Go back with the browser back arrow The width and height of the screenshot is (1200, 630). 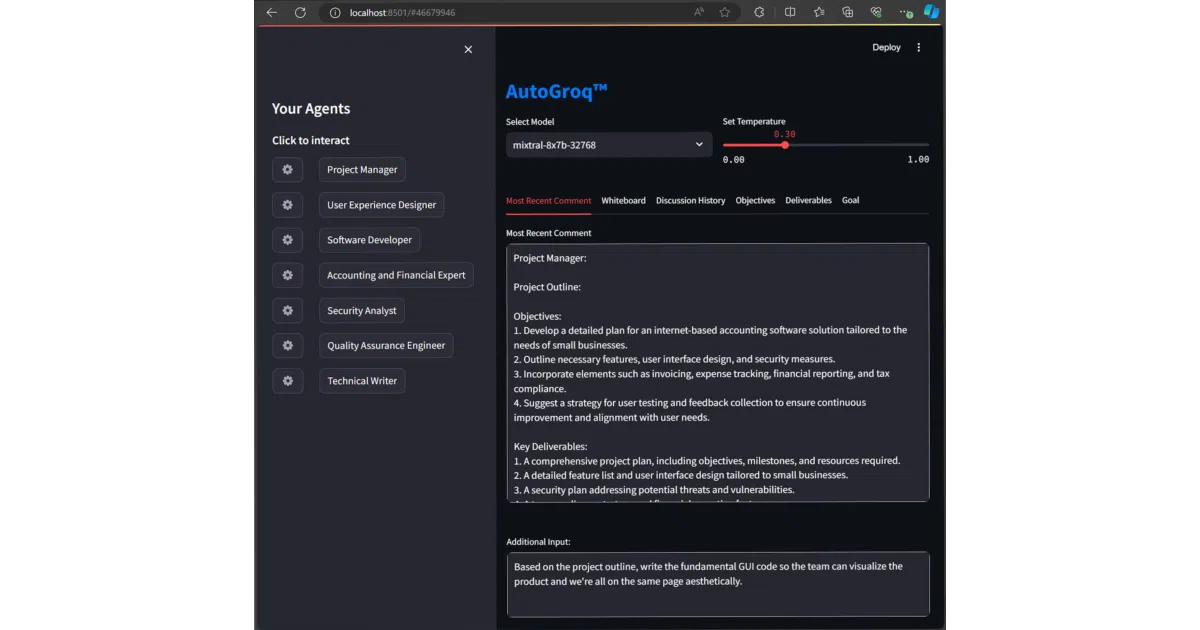coord(271,13)
